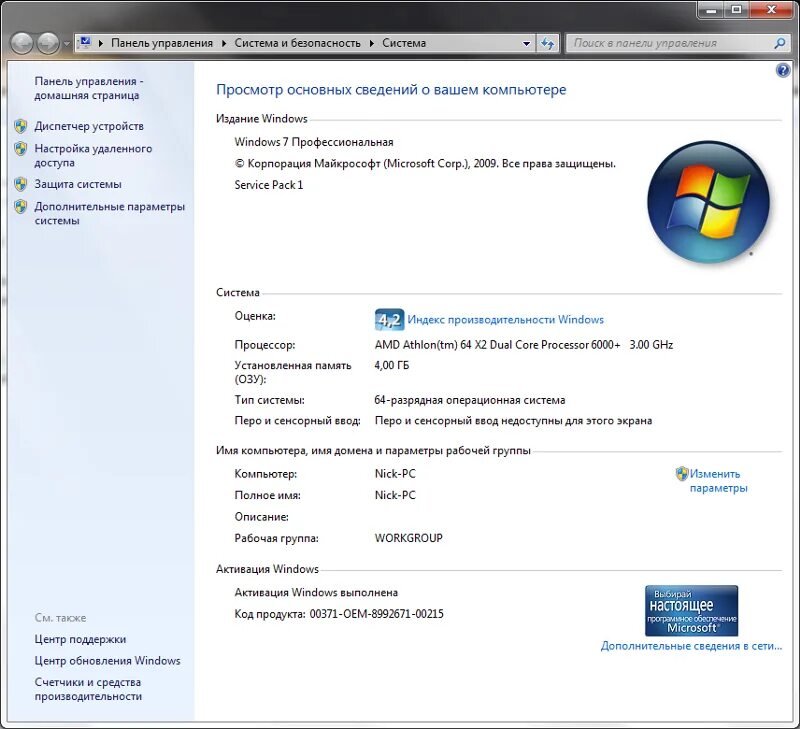The height and width of the screenshot is (729, 800).
Task: Click shield icon beside Дополнительные параметры системы
Action: [21, 207]
